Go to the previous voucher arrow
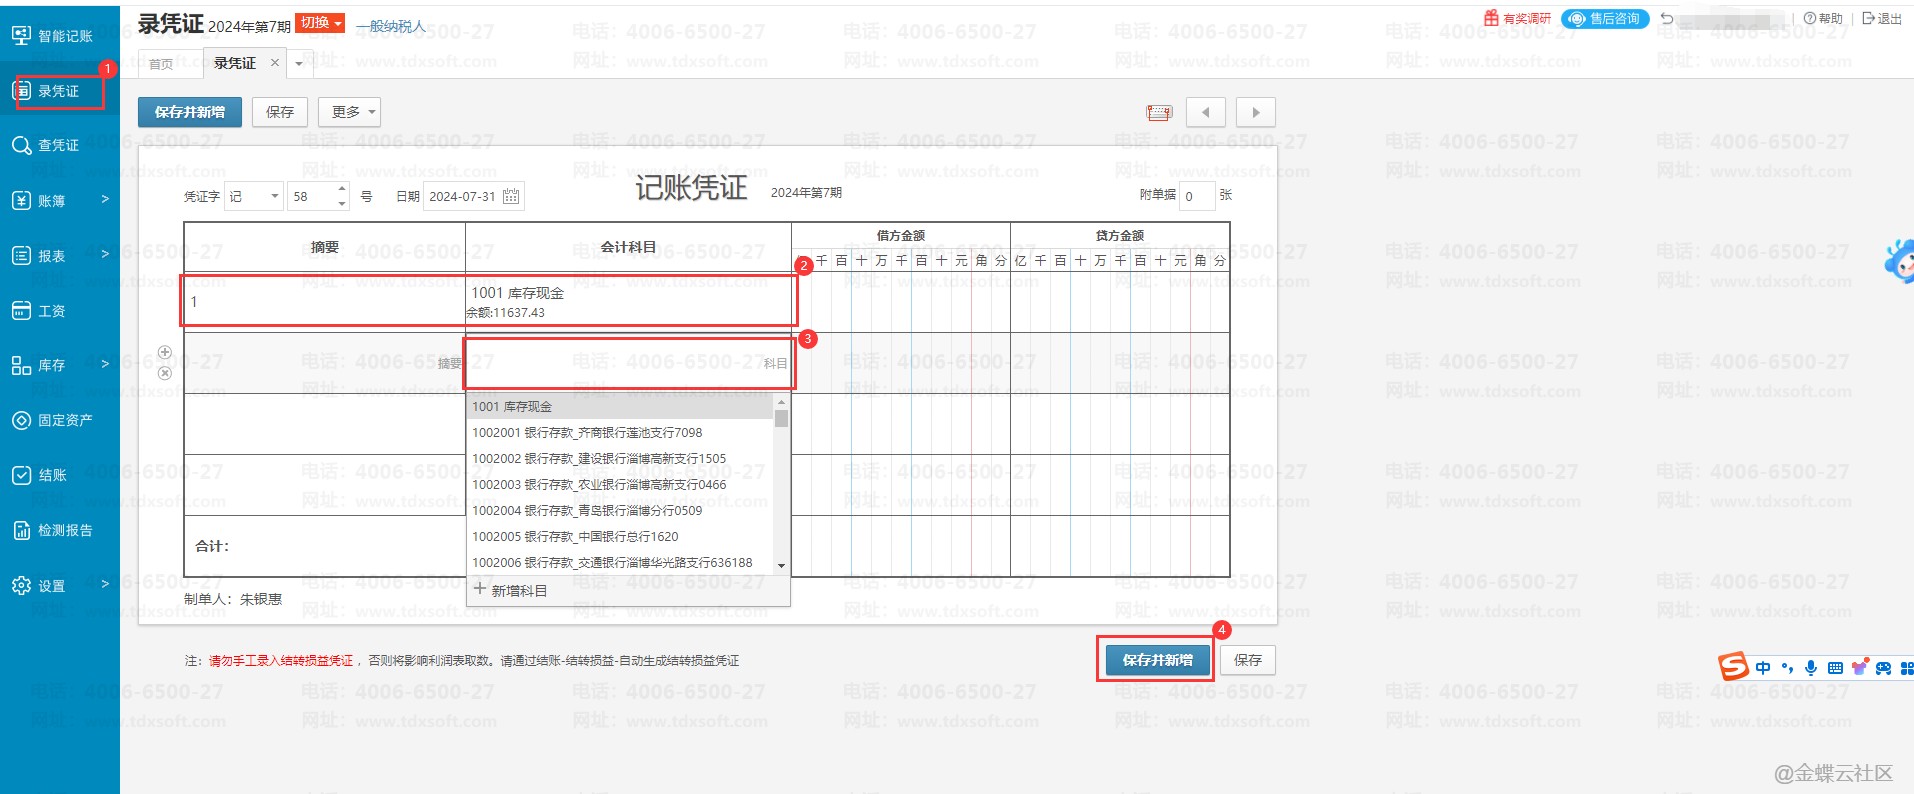This screenshot has width=1914, height=794. coord(1205,113)
